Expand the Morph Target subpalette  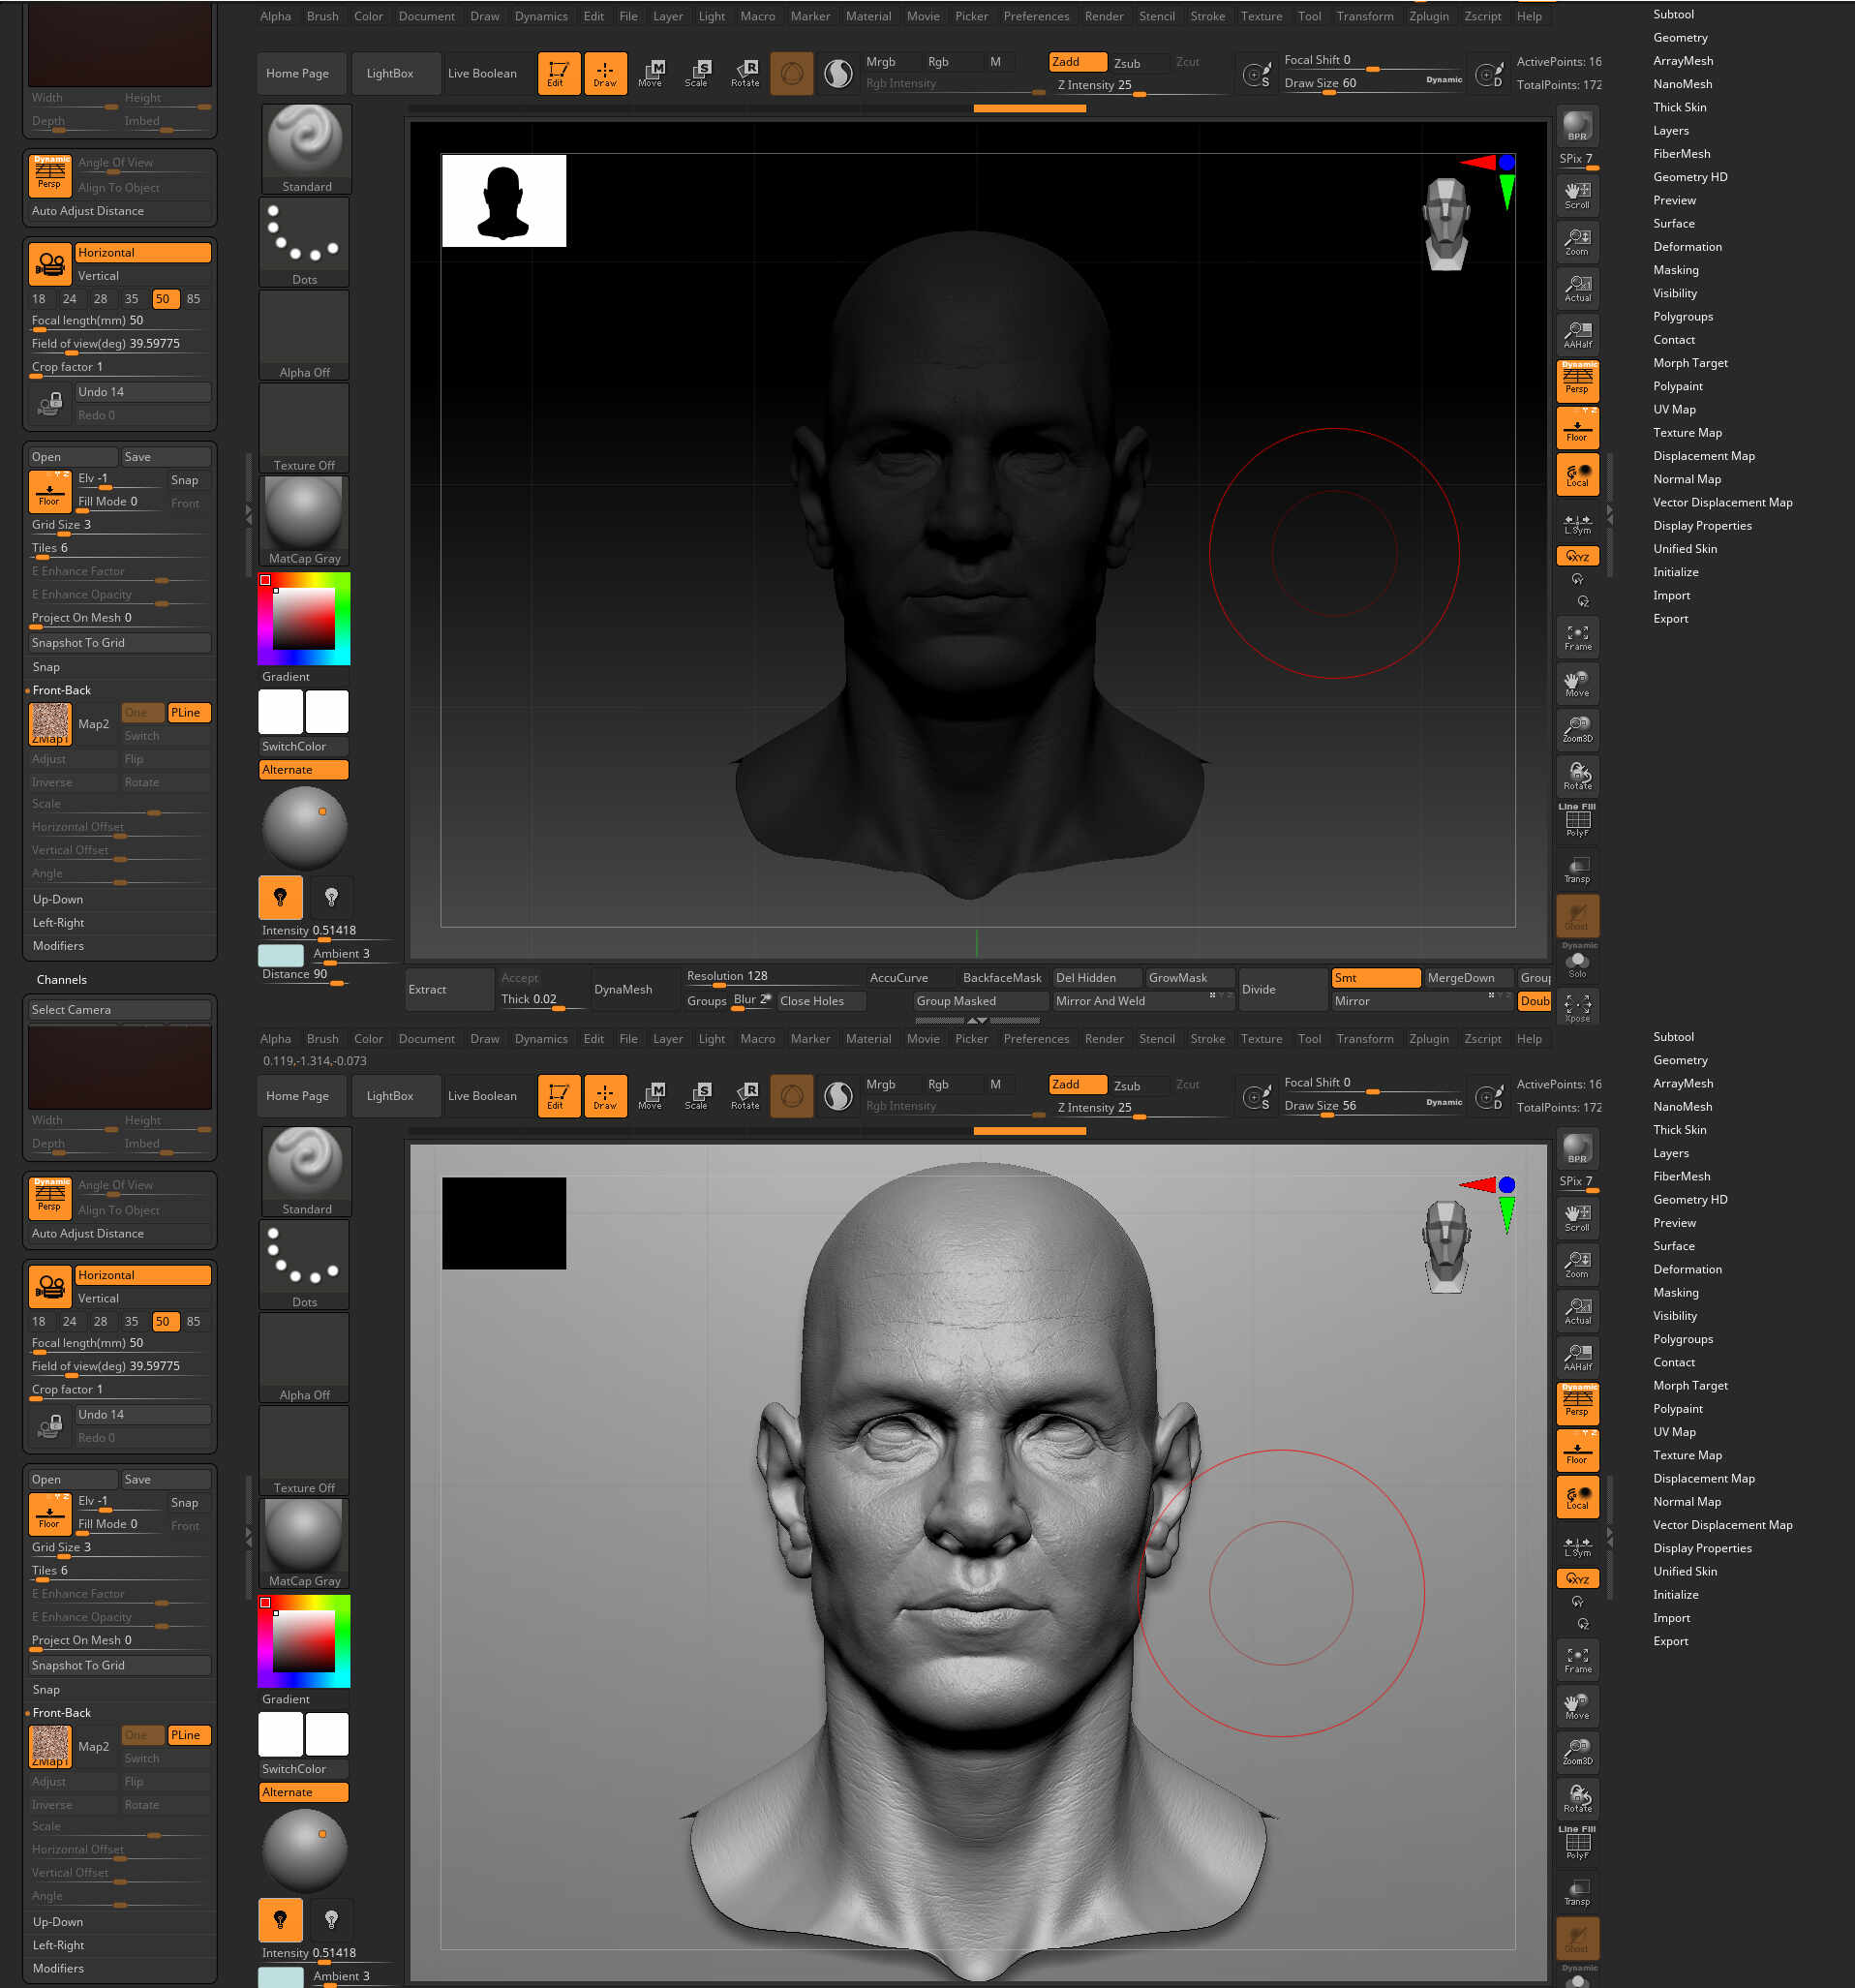click(1691, 362)
